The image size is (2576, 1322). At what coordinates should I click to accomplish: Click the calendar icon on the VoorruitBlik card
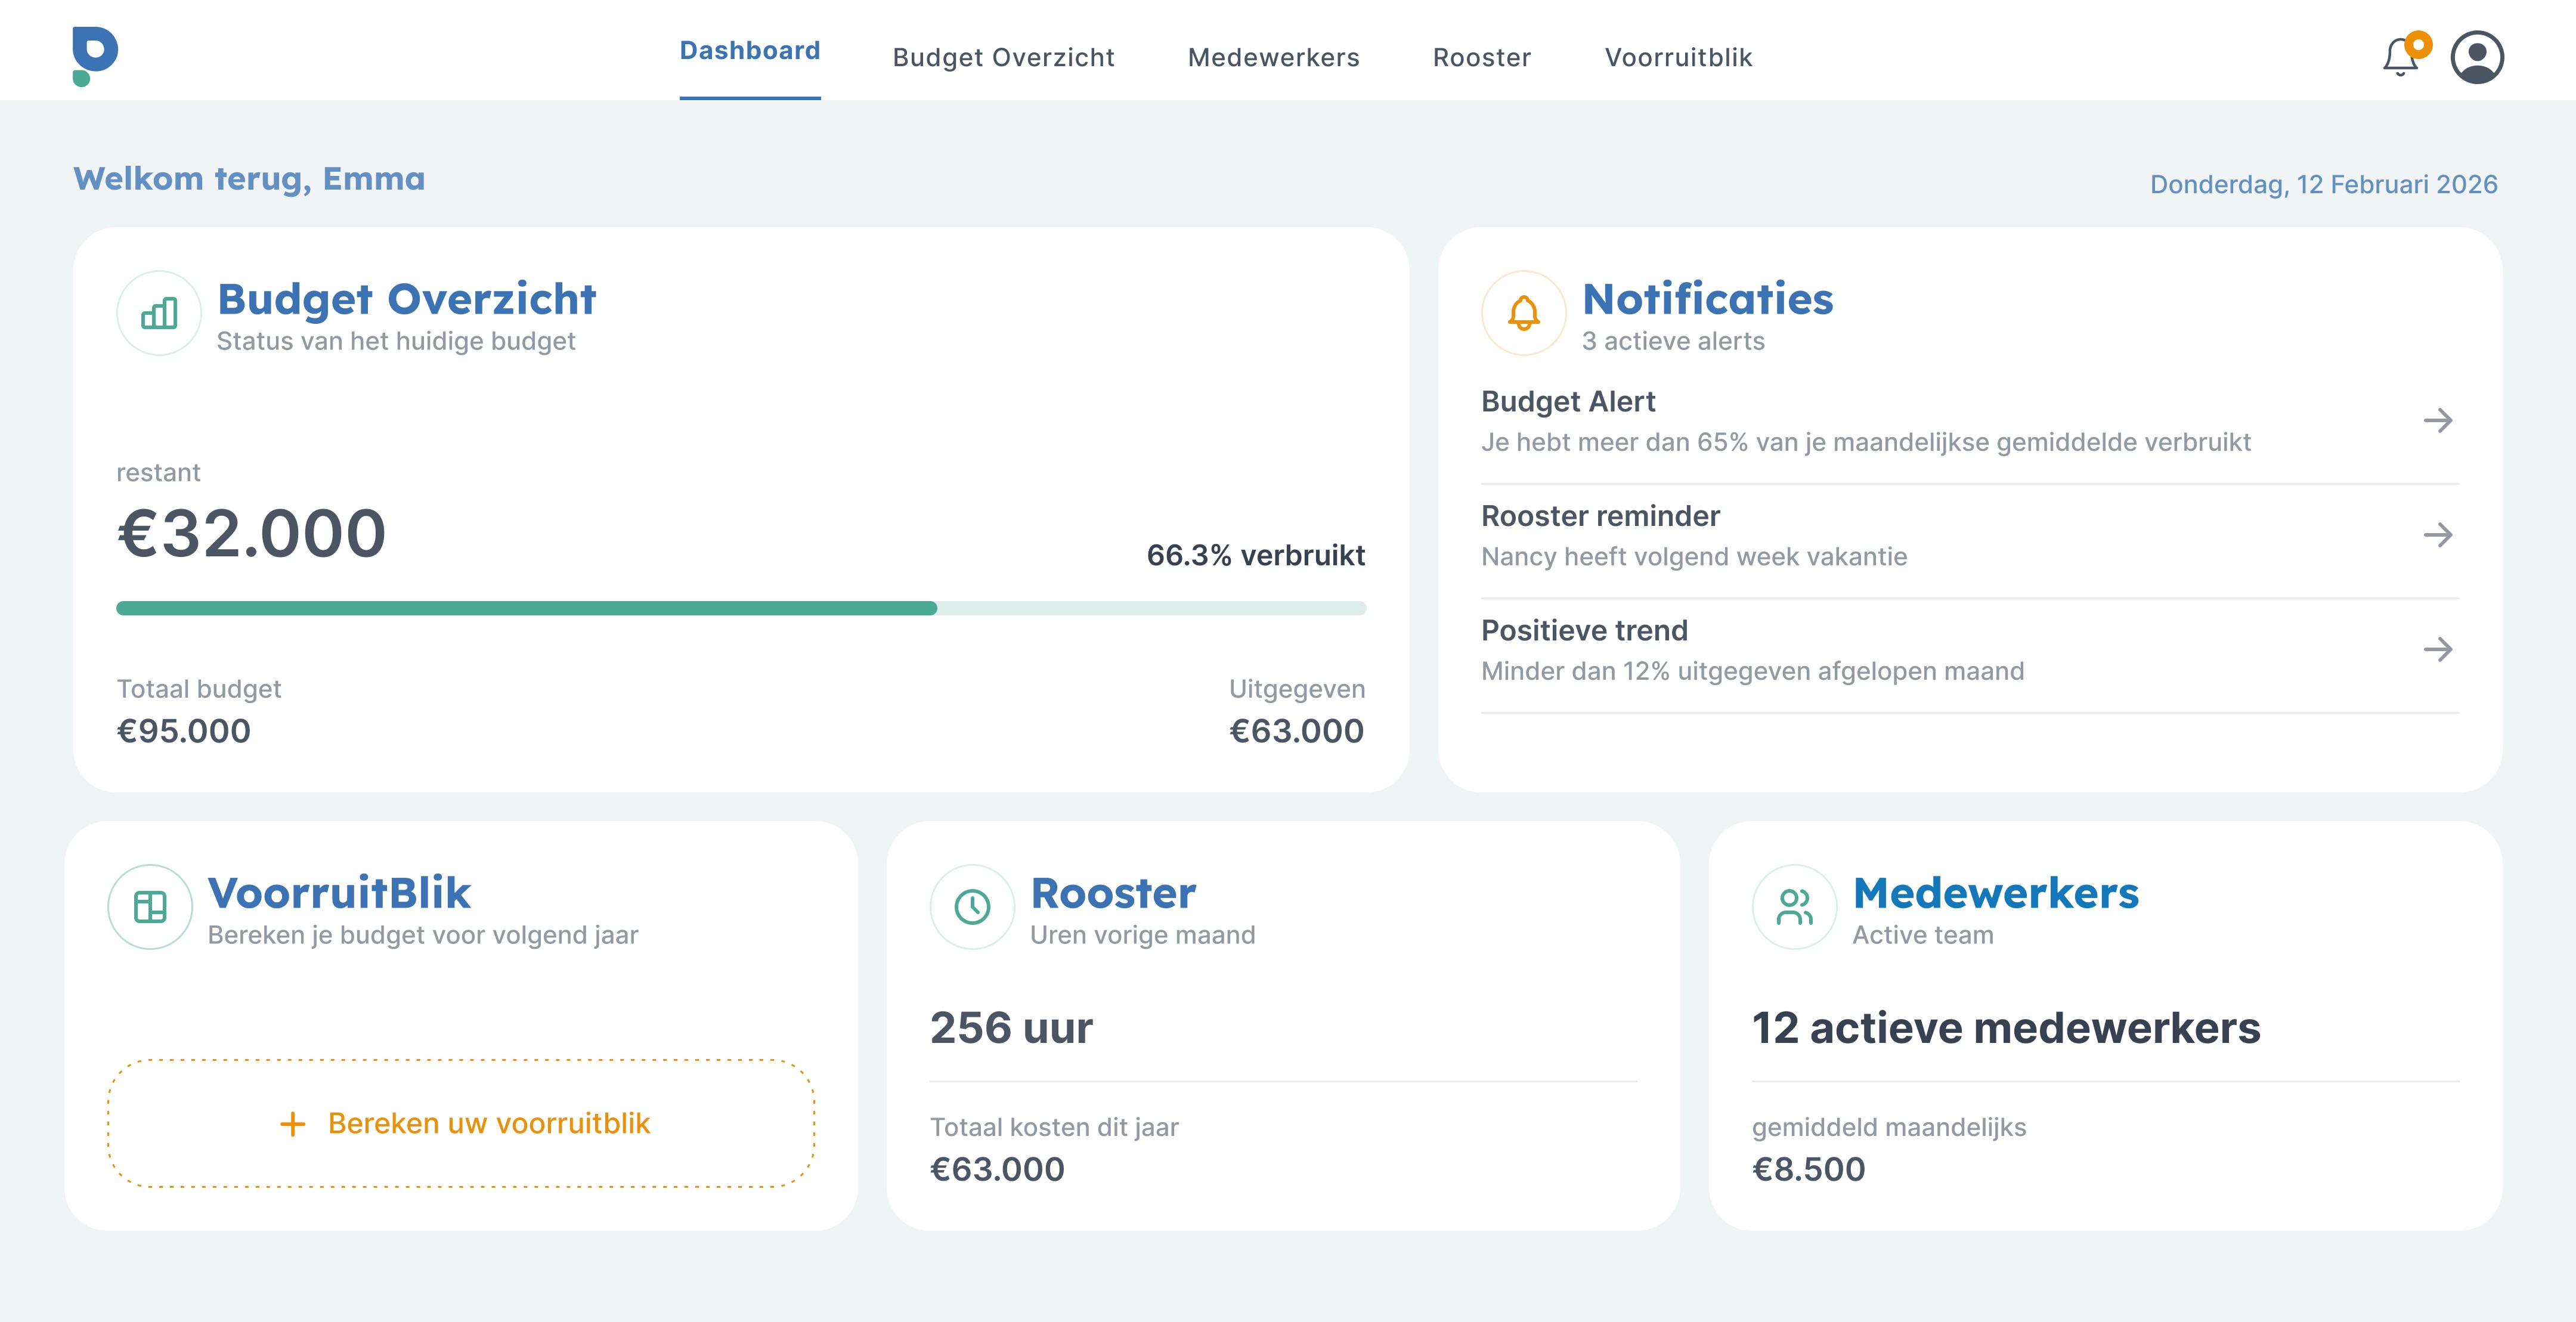150,906
